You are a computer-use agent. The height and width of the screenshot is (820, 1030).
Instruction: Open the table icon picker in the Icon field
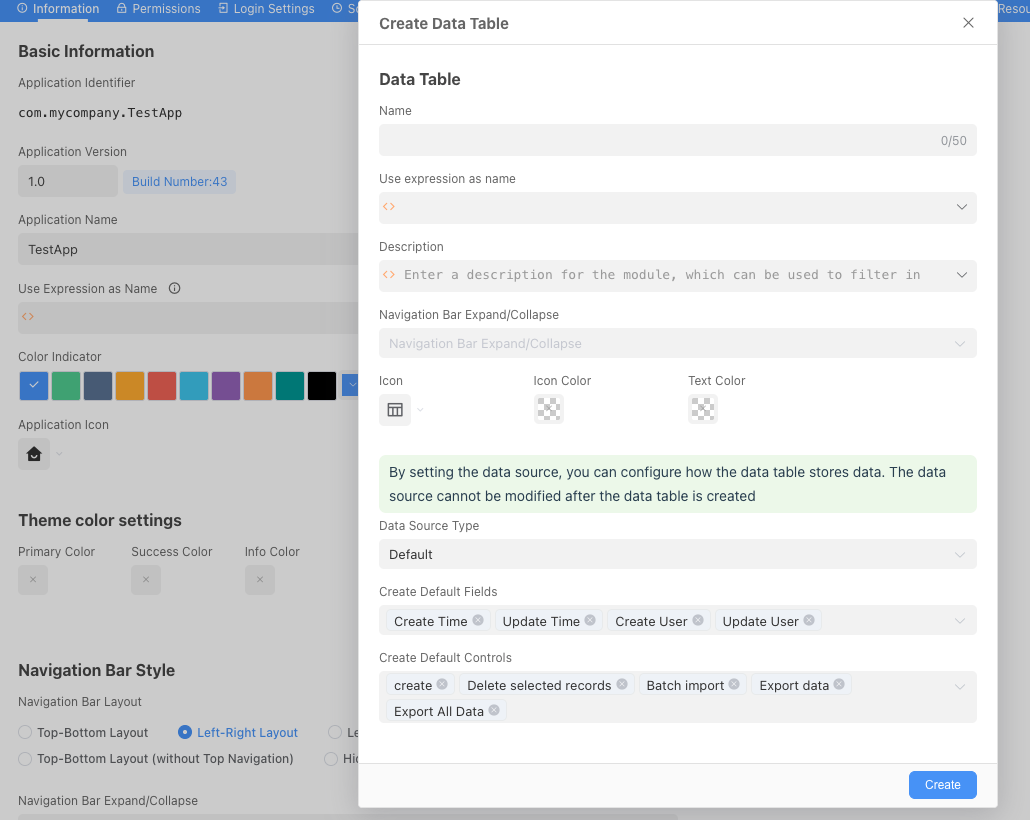coord(396,409)
